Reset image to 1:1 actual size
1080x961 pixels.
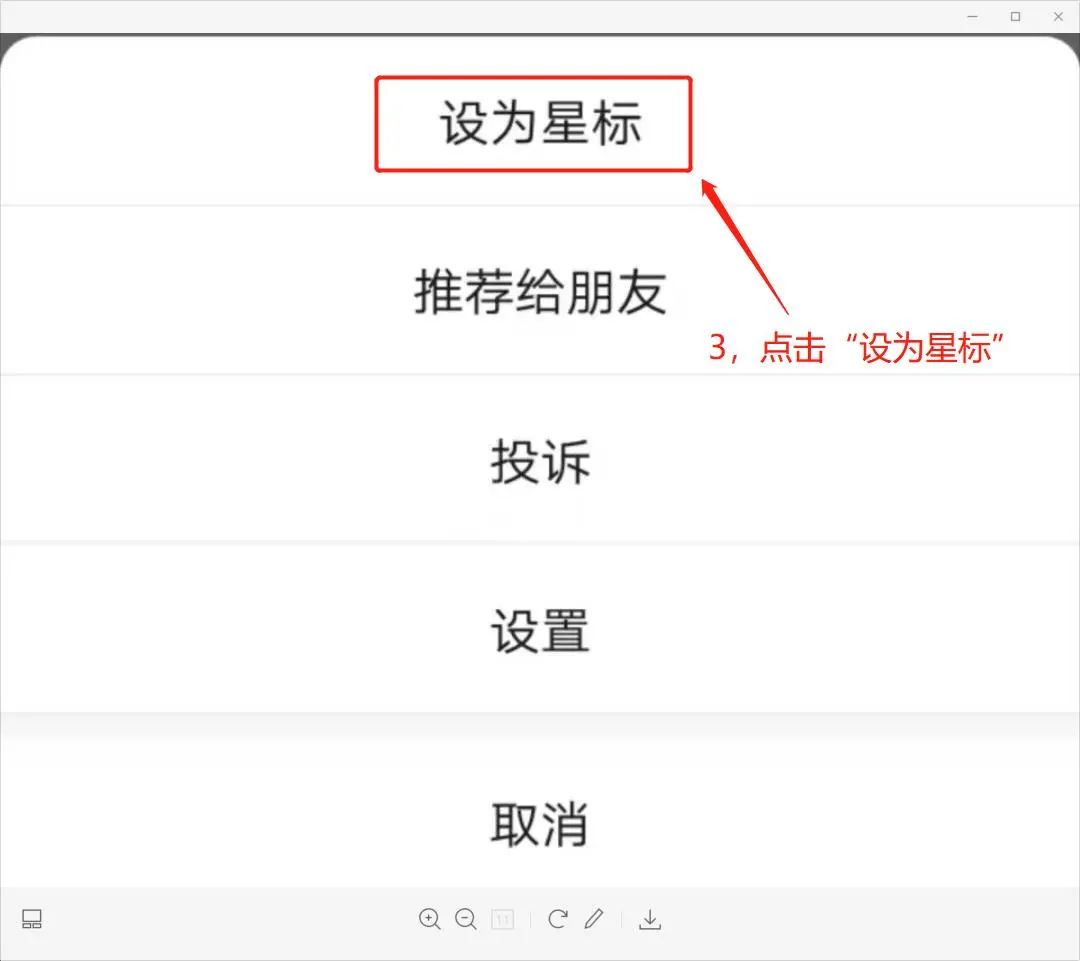502,919
